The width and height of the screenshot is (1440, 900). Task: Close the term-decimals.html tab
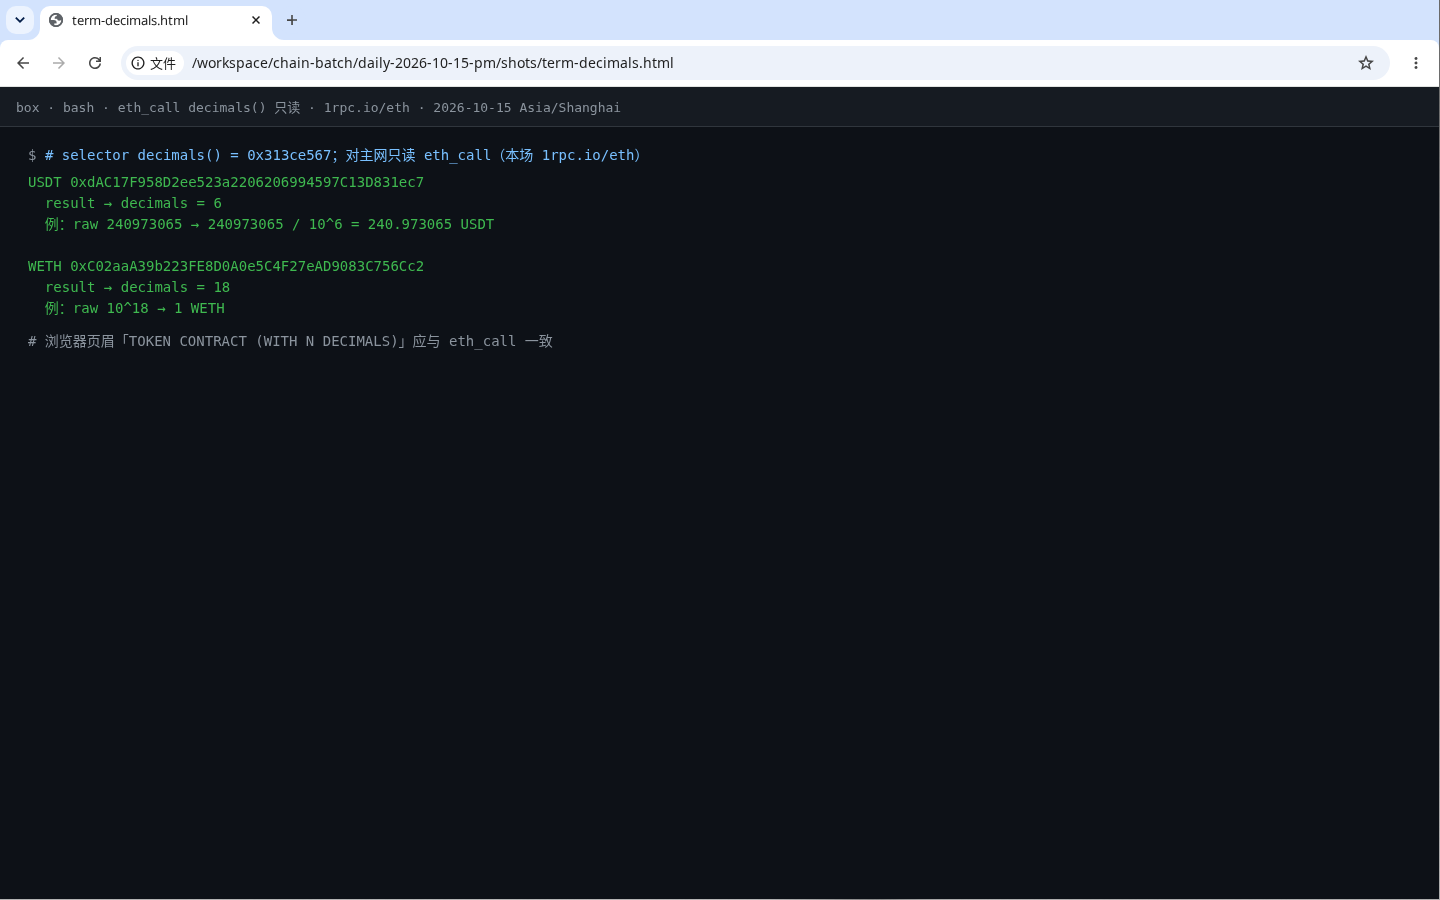point(256,20)
